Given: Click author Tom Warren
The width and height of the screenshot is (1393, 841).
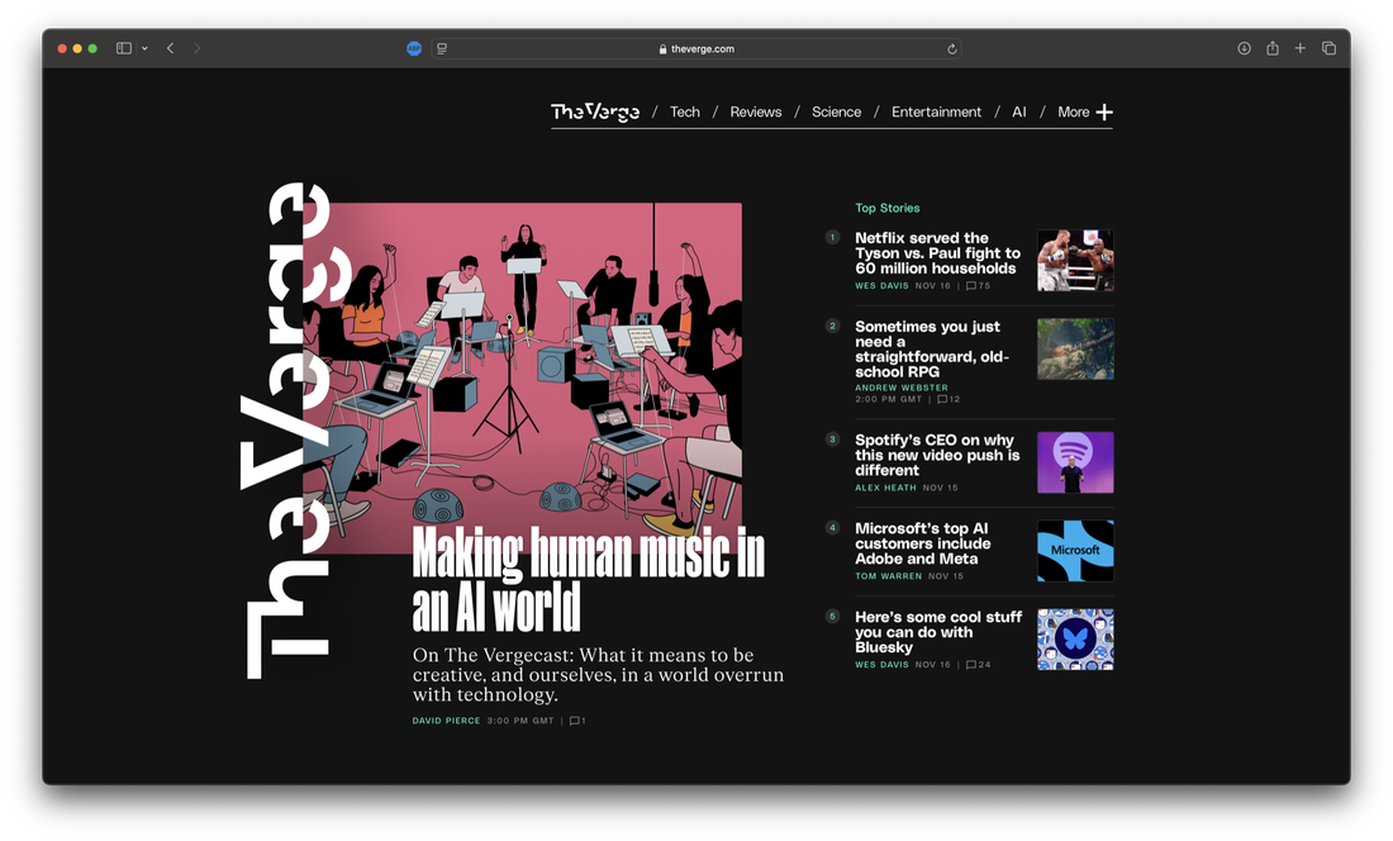Looking at the screenshot, I should [x=888, y=576].
